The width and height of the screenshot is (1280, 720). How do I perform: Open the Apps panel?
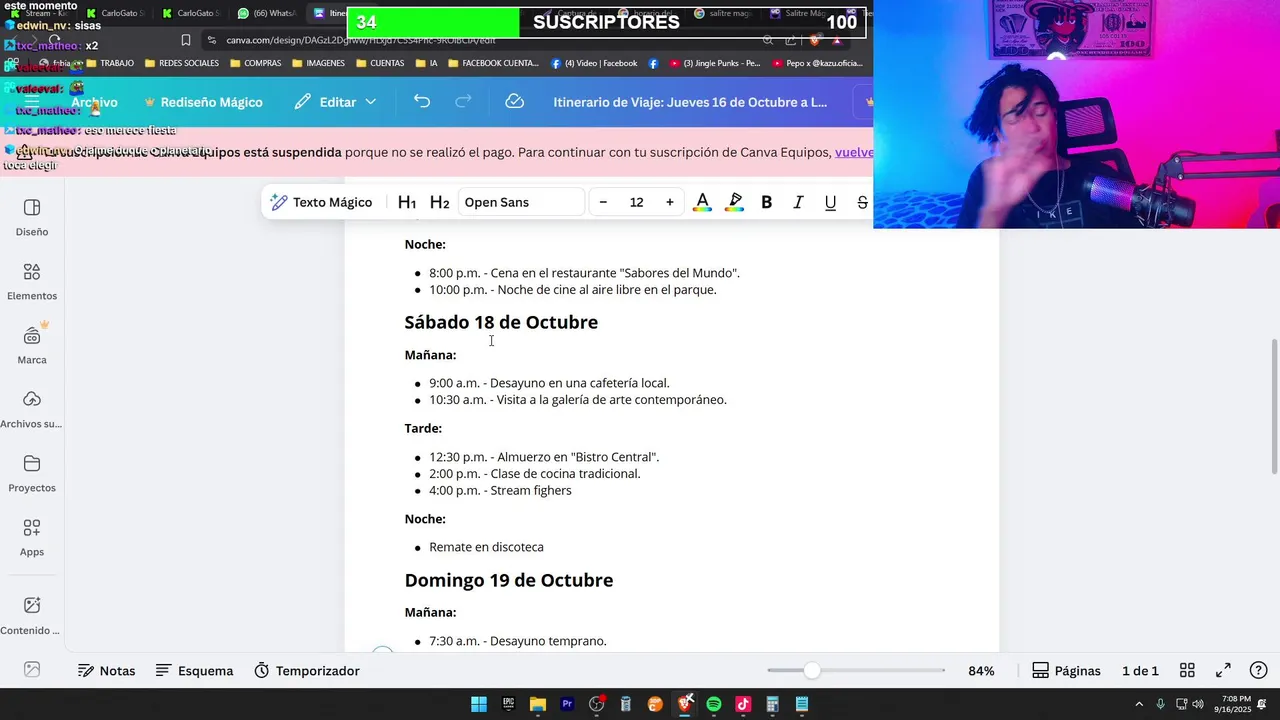pyautogui.click(x=32, y=536)
